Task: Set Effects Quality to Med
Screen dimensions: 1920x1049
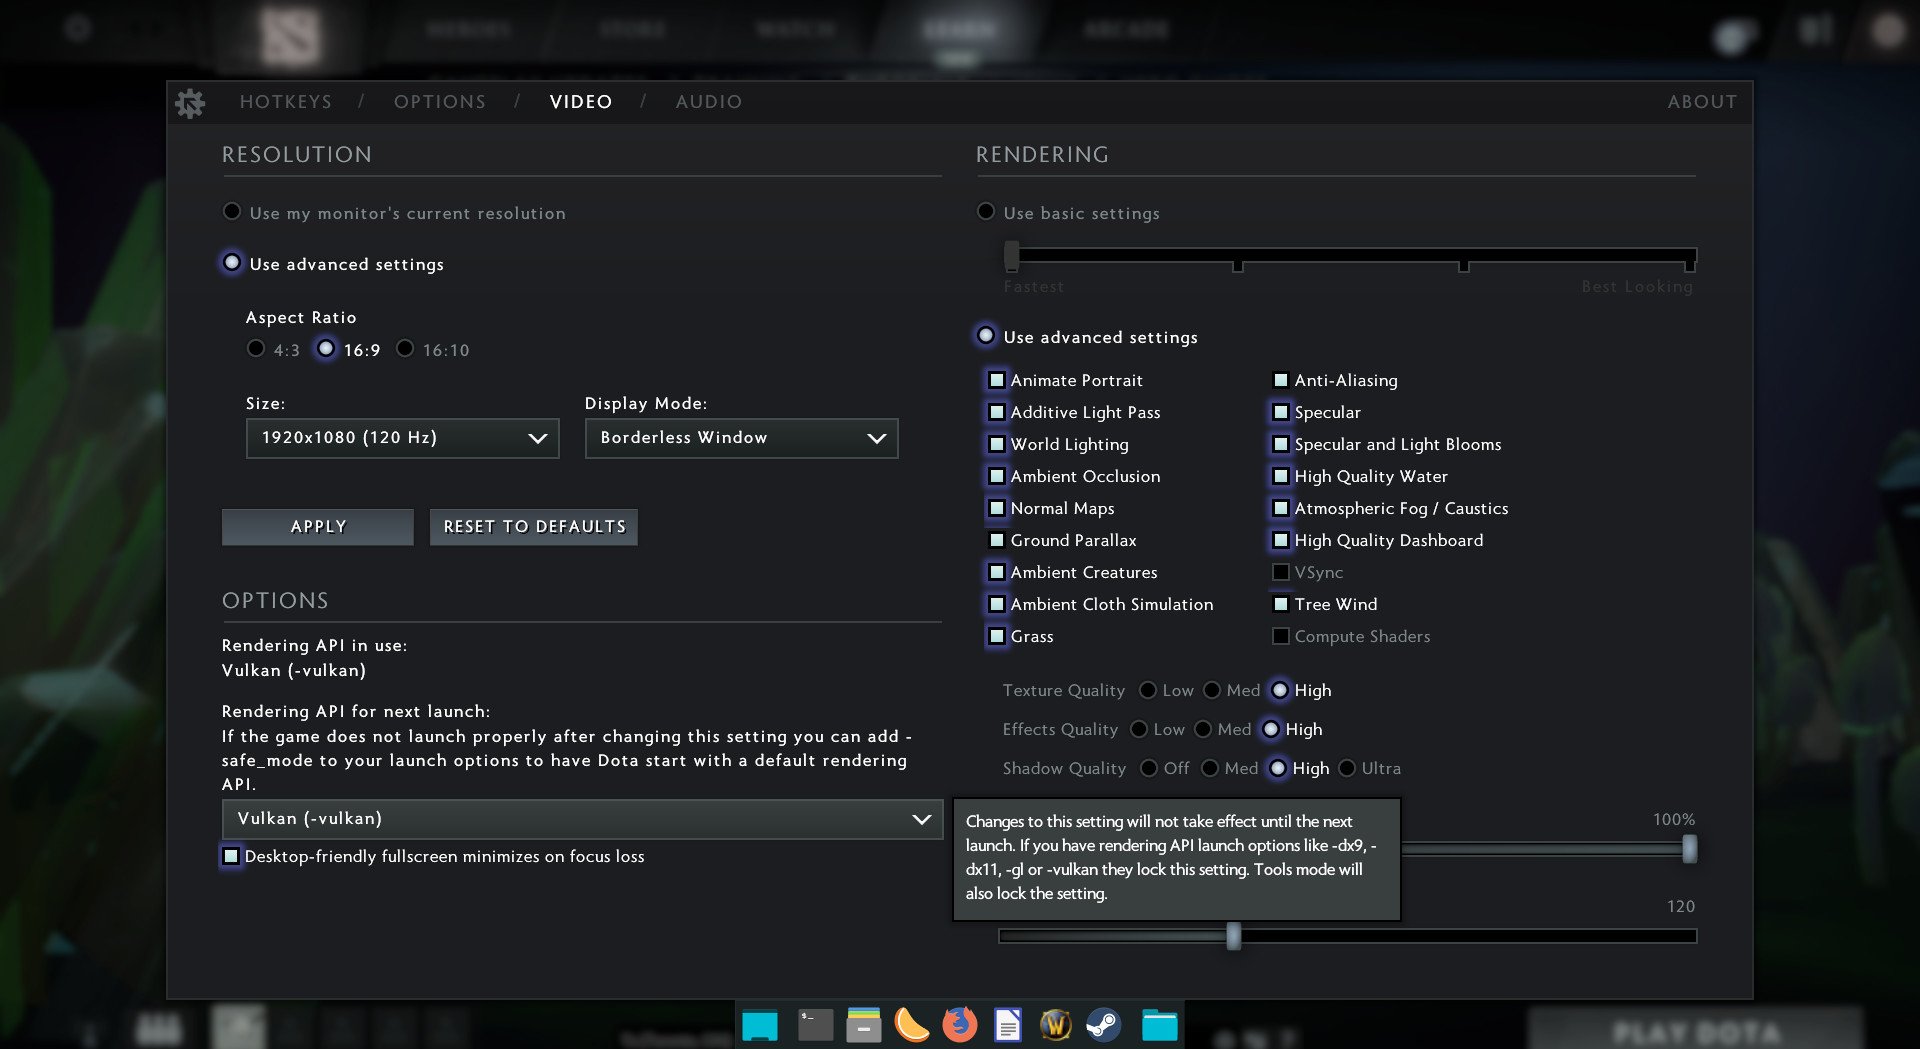Action: pos(1203,729)
